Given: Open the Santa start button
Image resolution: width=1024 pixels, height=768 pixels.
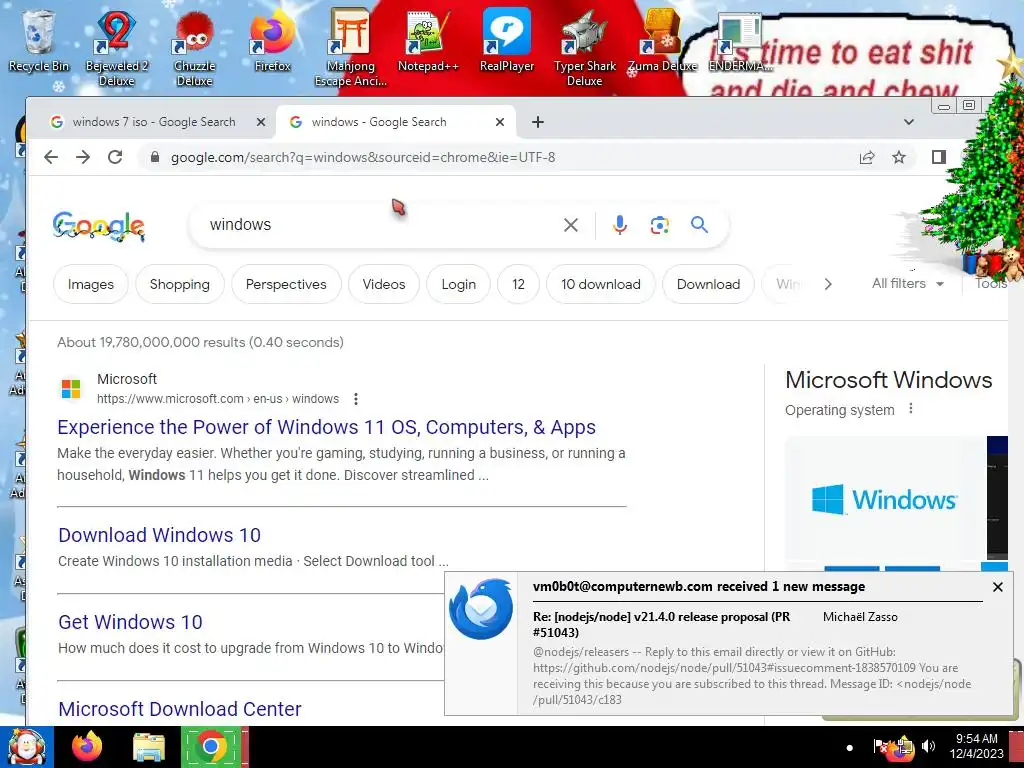Looking at the screenshot, I should coord(26,747).
